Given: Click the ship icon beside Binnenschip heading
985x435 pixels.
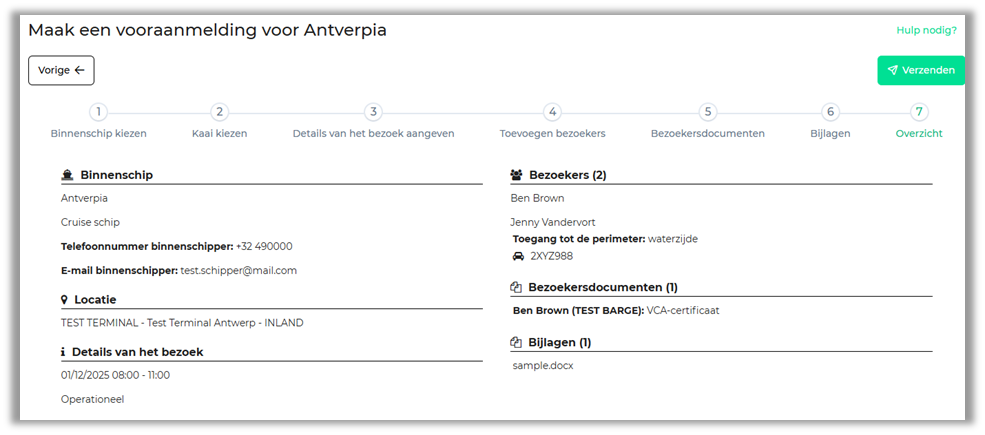Looking at the screenshot, I should click(x=67, y=175).
